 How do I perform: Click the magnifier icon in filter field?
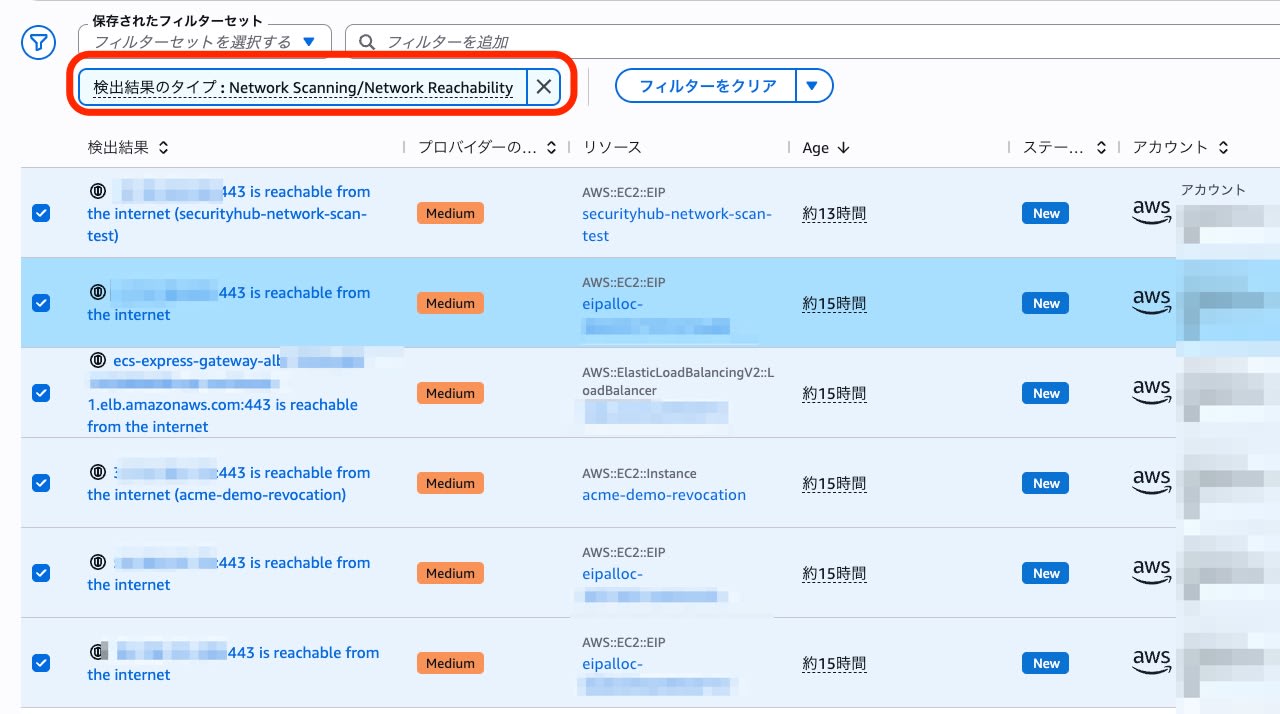click(367, 42)
